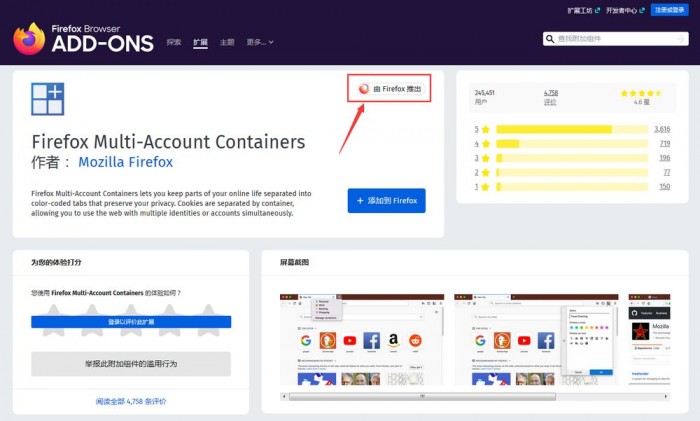Click the add-on search input field

(616, 39)
